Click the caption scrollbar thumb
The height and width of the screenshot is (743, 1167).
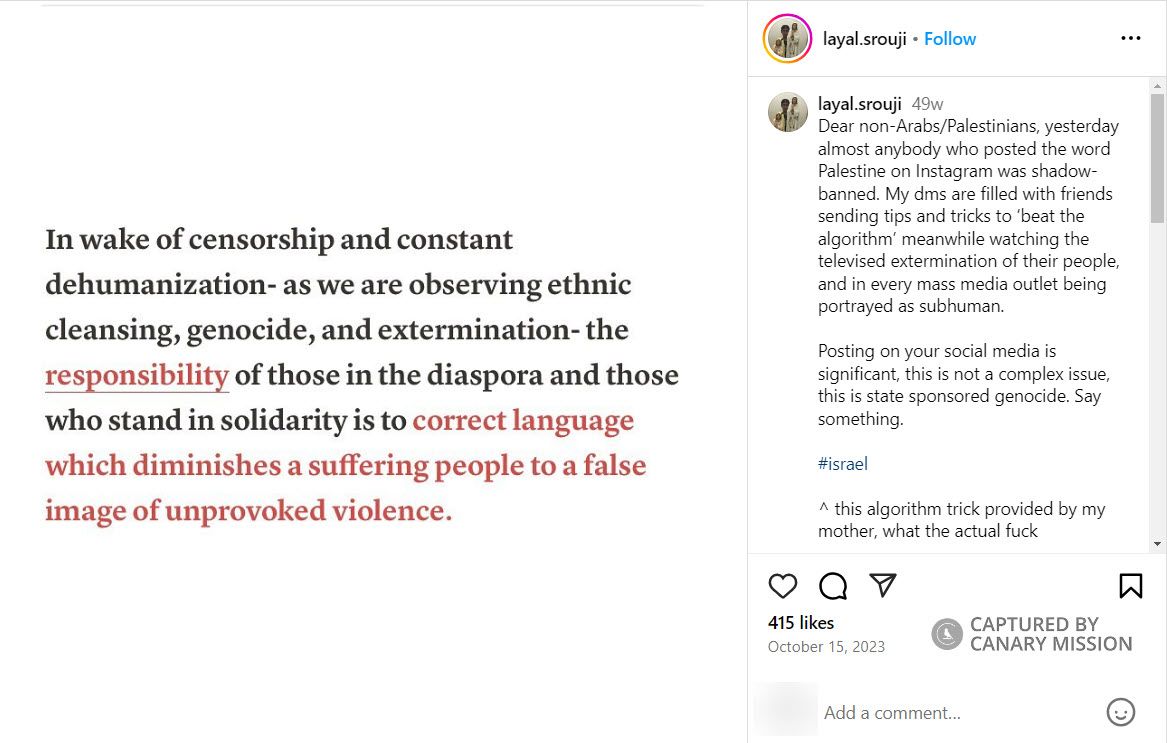pyautogui.click(x=1157, y=158)
